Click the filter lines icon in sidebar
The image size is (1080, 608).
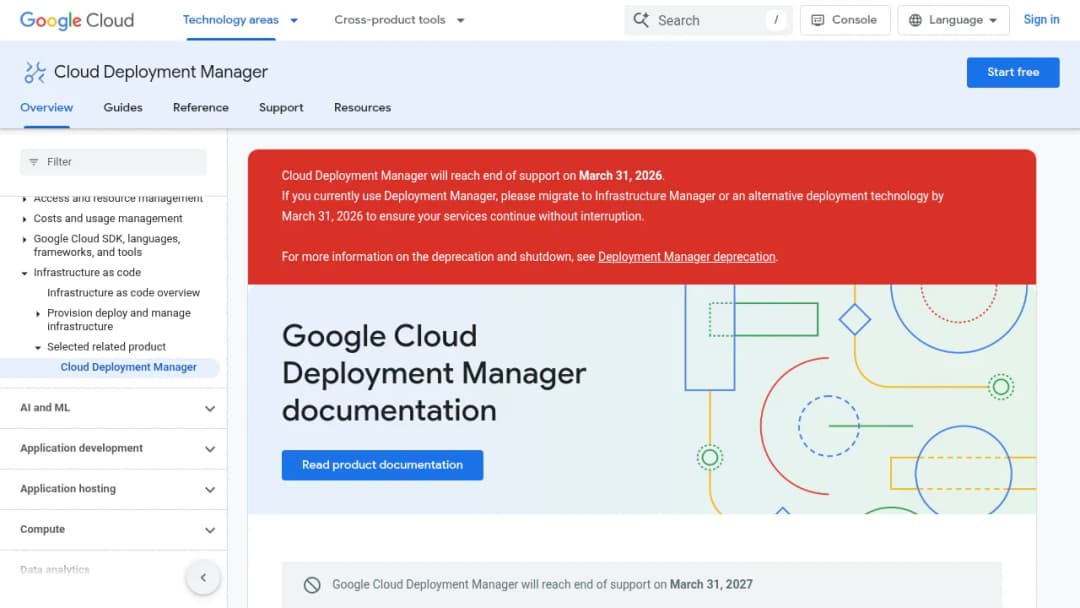[34, 162]
